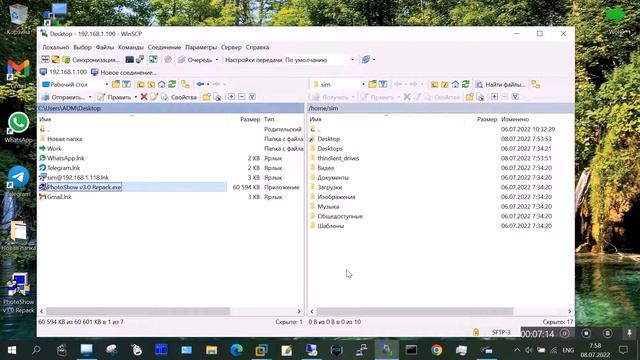Go to remote home directory icon
The width and height of the screenshot is (640, 360).
[x=455, y=84]
